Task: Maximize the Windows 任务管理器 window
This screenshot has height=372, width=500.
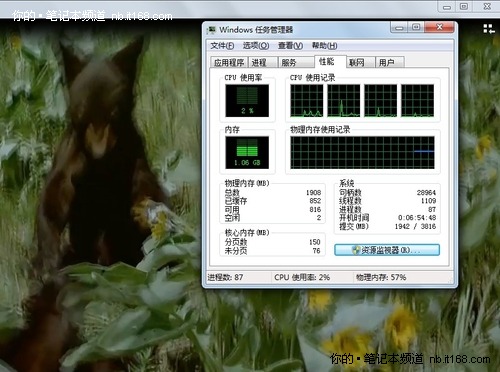Action: click(x=416, y=27)
